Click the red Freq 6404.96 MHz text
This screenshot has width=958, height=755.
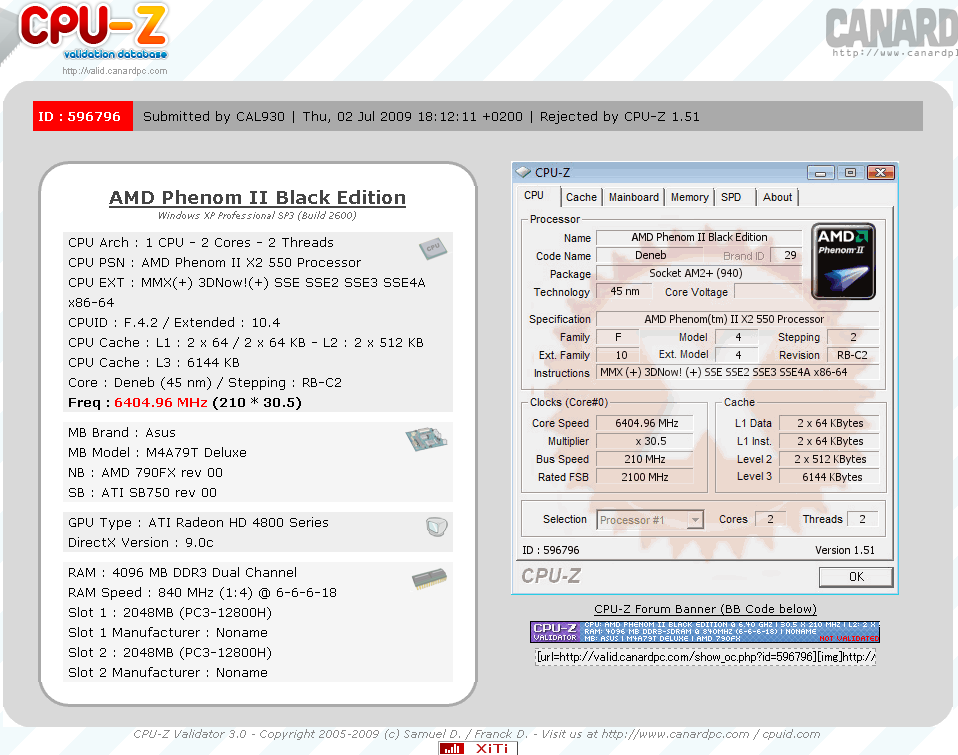(x=161, y=403)
